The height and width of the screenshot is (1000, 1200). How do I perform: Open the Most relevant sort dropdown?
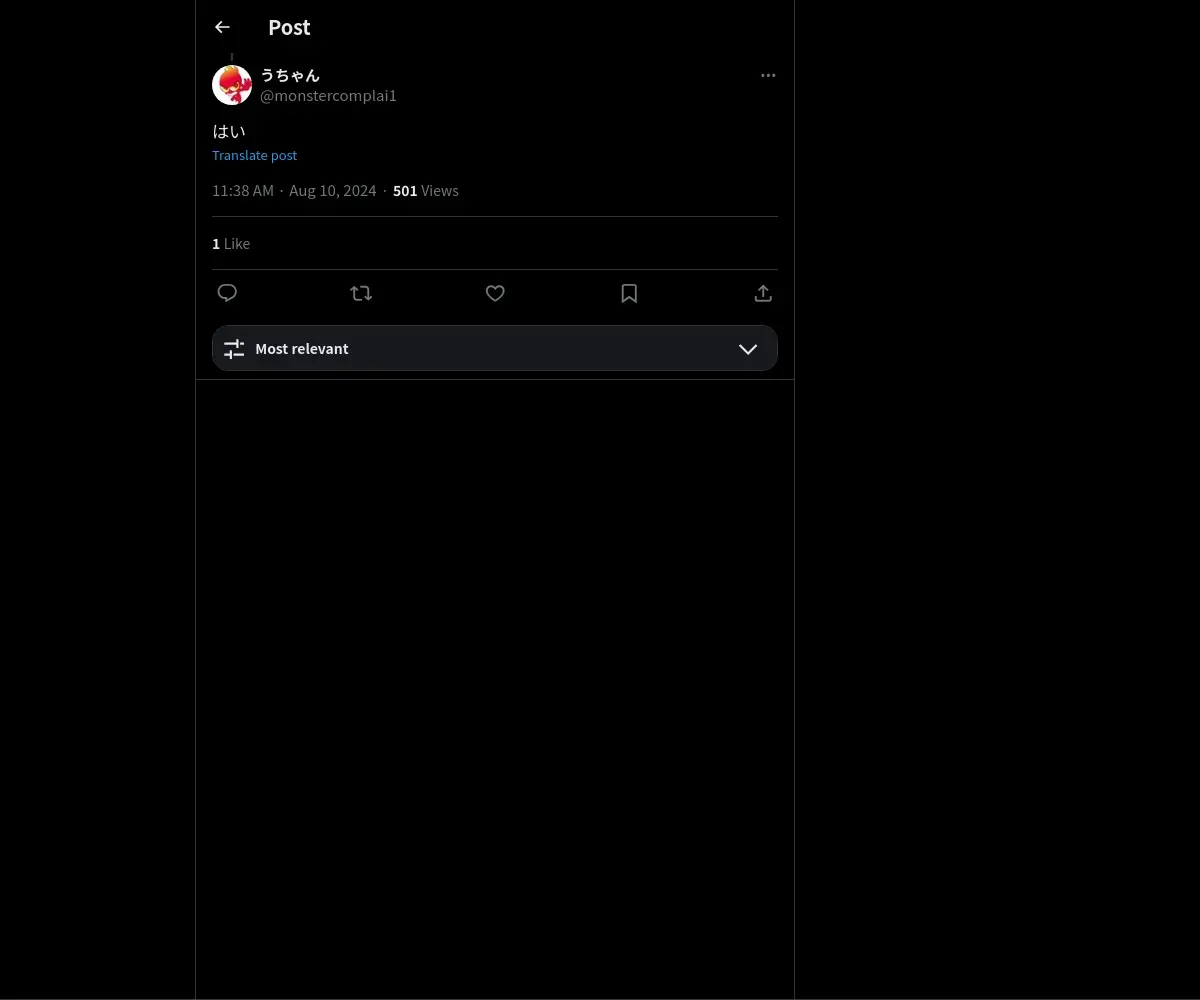pos(495,348)
